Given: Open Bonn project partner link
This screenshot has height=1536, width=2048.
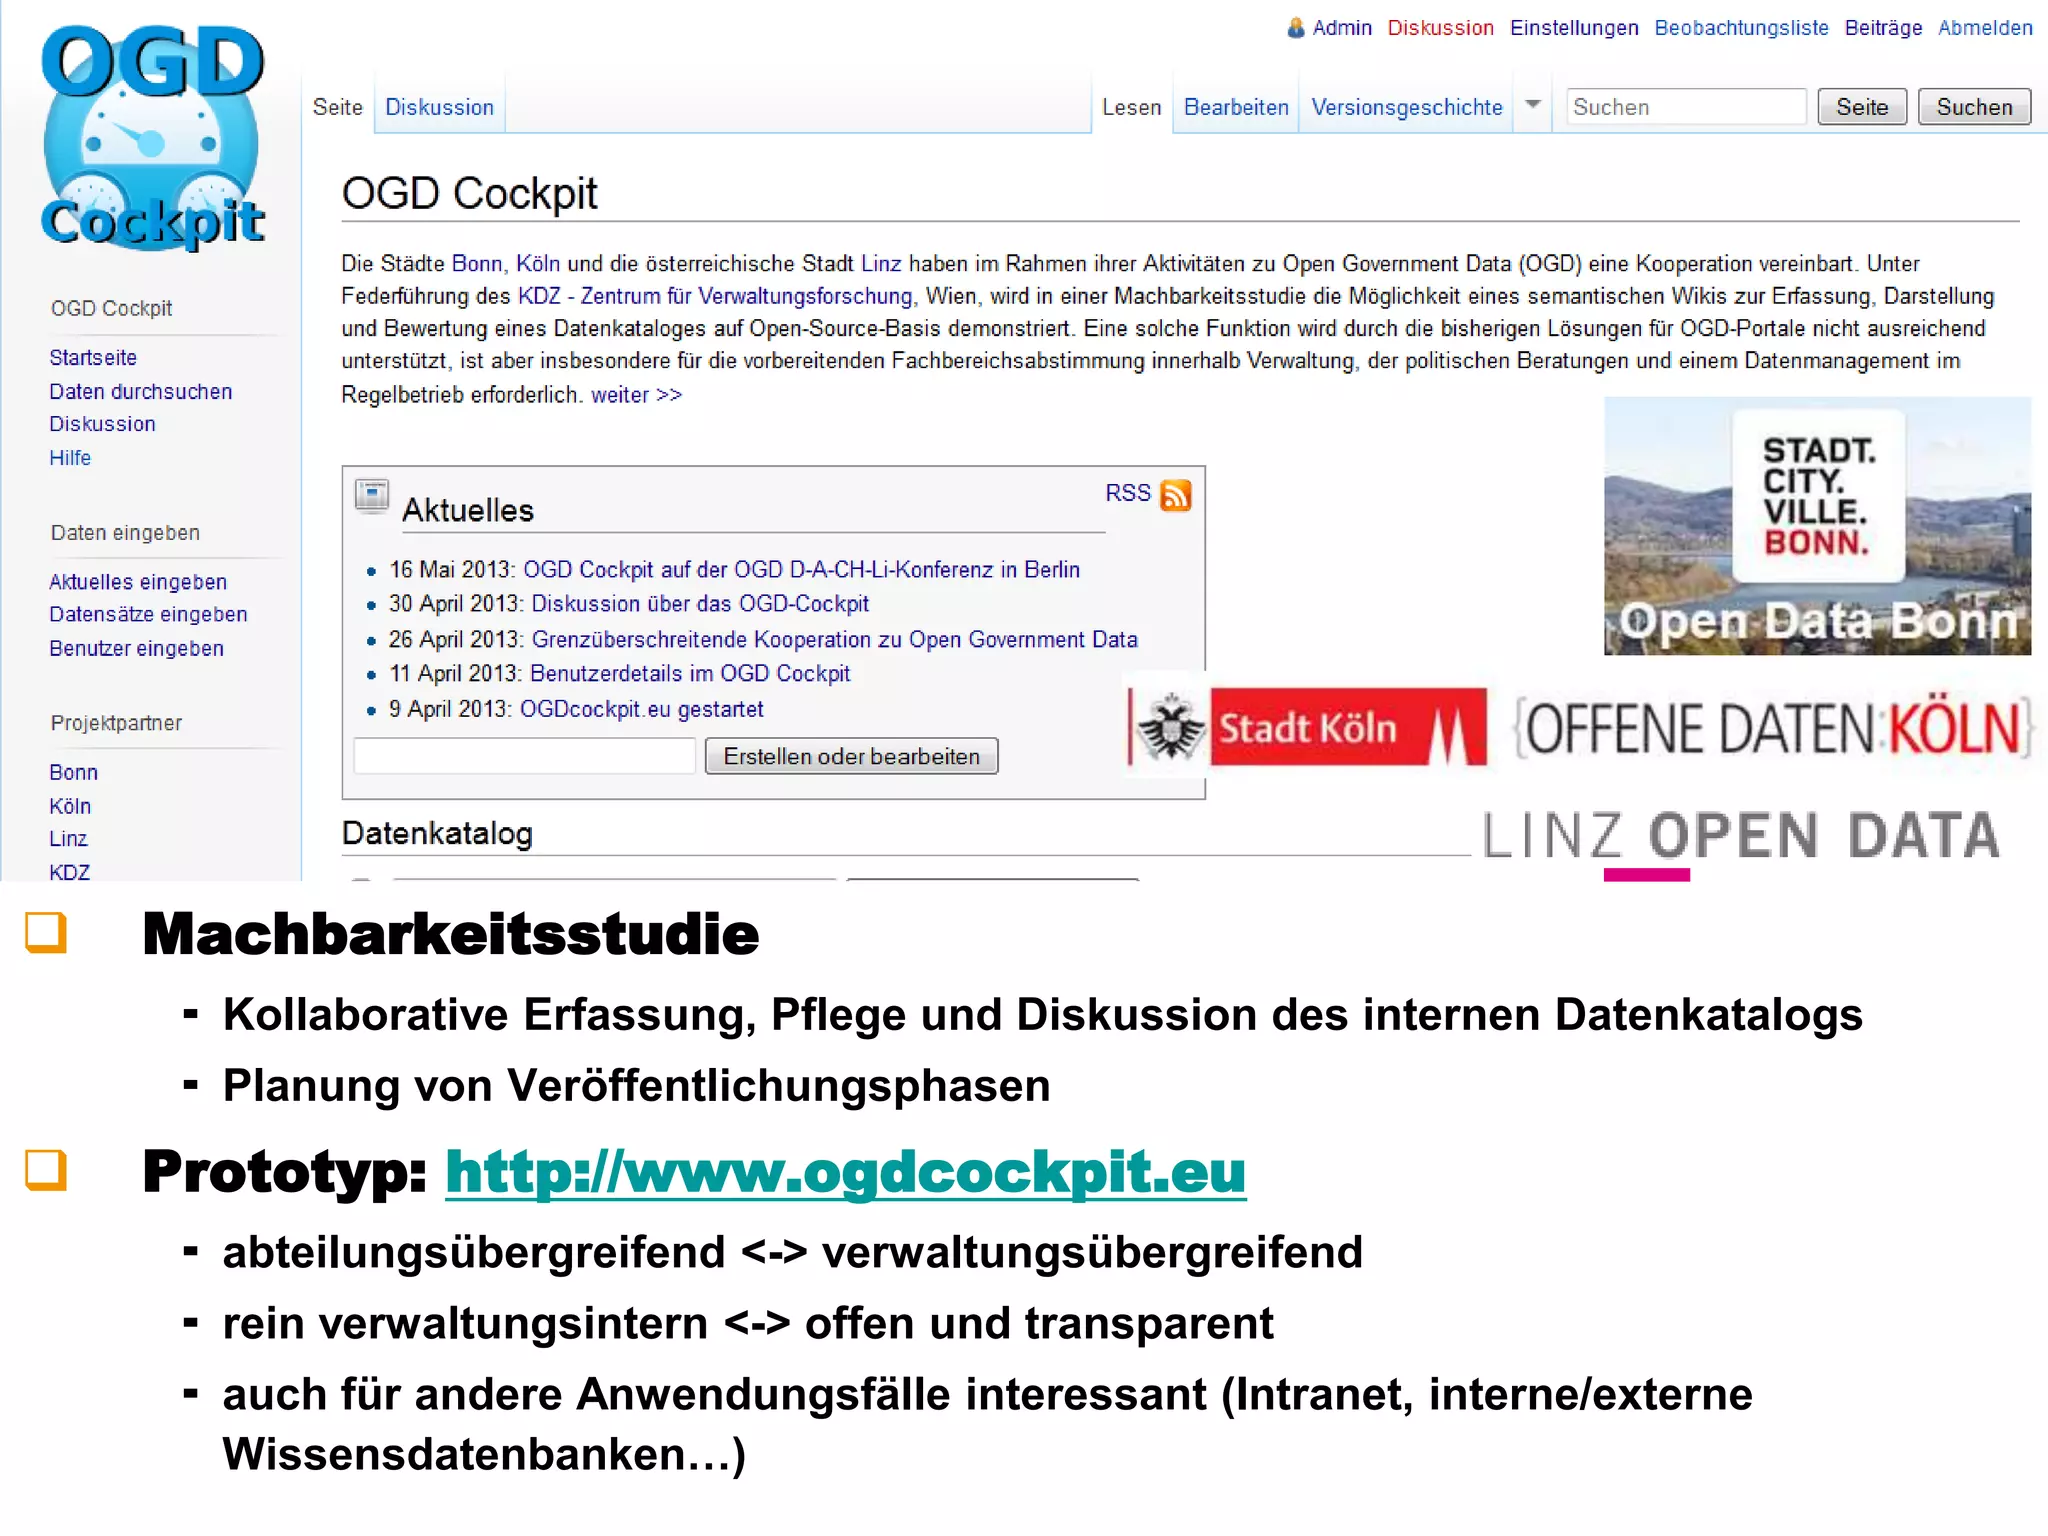Looking at the screenshot, I should pyautogui.click(x=73, y=773).
